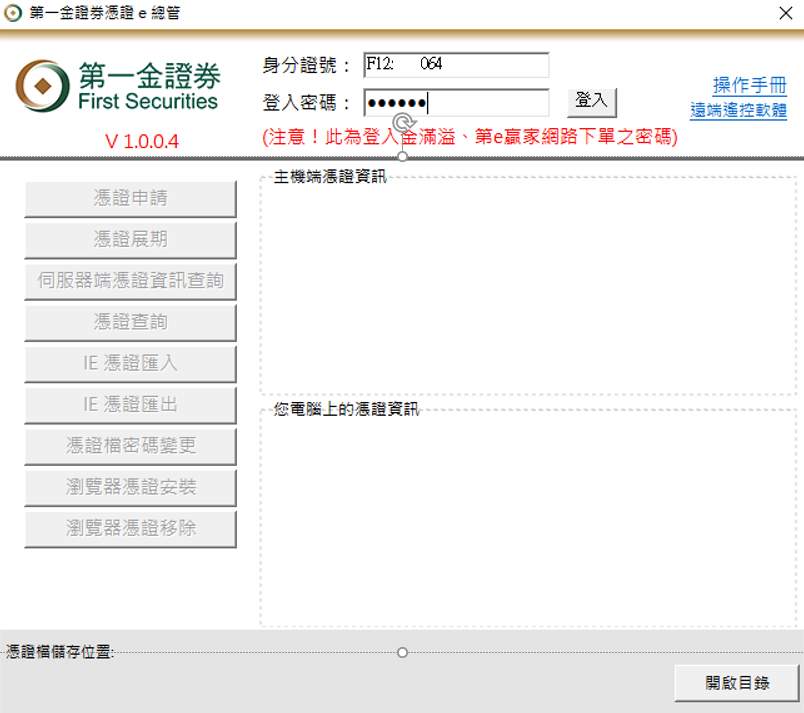Click the First Securities logo
The height and width of the screenshot is (713, 804).
(x=118, y=87)
